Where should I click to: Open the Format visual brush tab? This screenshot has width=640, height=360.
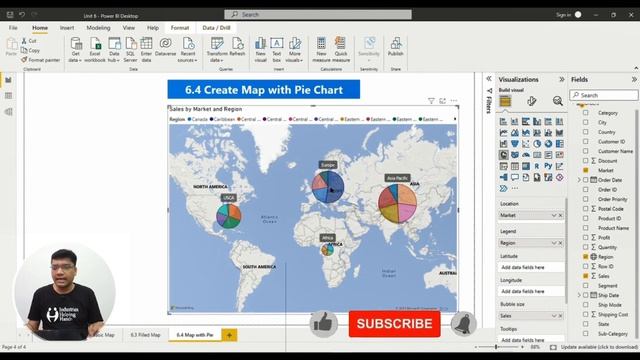[531, 101]
